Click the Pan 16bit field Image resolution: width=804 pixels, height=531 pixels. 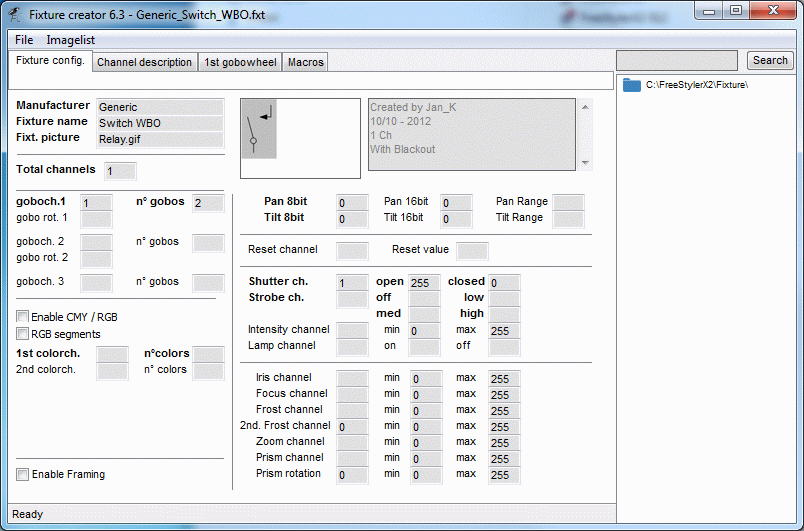click(456, 203)
